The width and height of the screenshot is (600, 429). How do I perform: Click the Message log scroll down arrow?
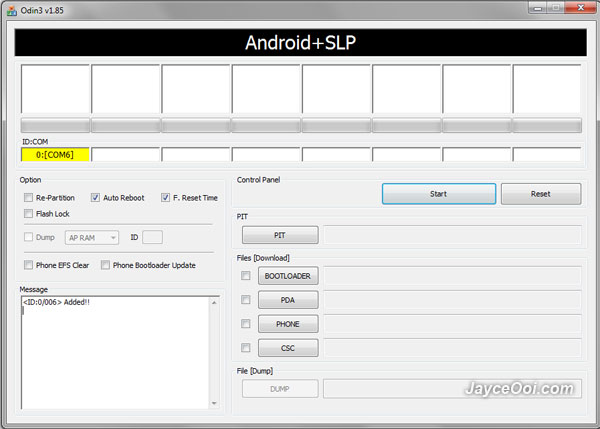pyautogui.click(x=214, y=403)
